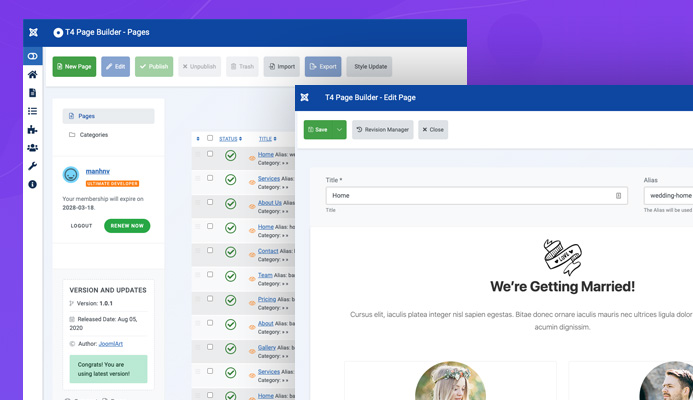Tick the checkbox for the About Us row
Image resolution: width=693 pixels, height=400 pixels.
tap(210, 202)
